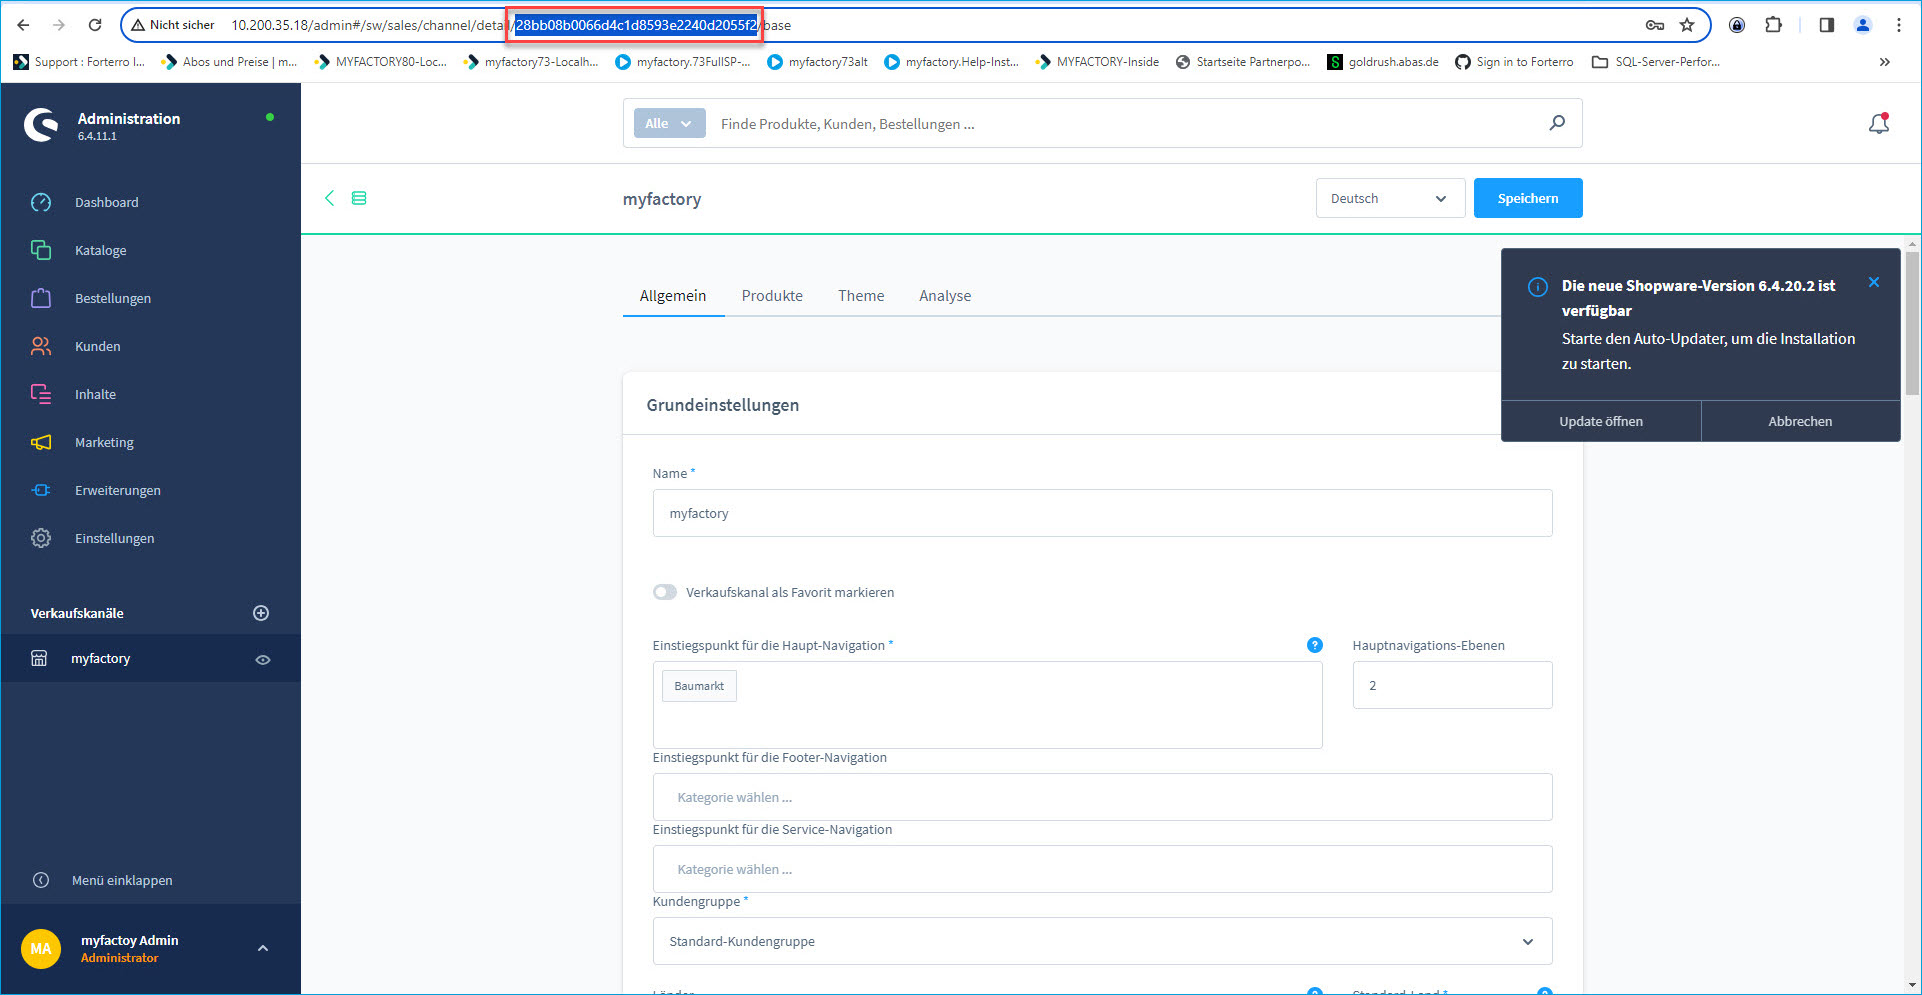1922x995 pixels.
Task: Expand the myfactoy Admin user menu
Action: 263,948
